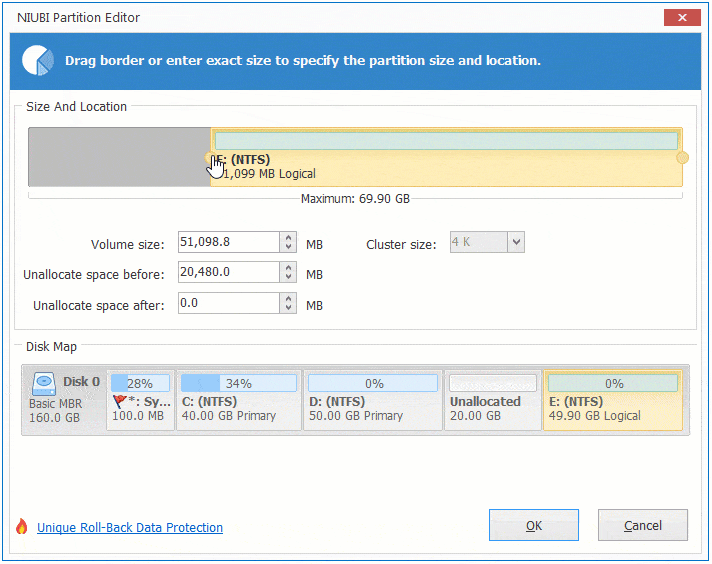This screenshot has width=712, height=564.
Task: Decrease Unallocate space after value
Action: (289, 308)
